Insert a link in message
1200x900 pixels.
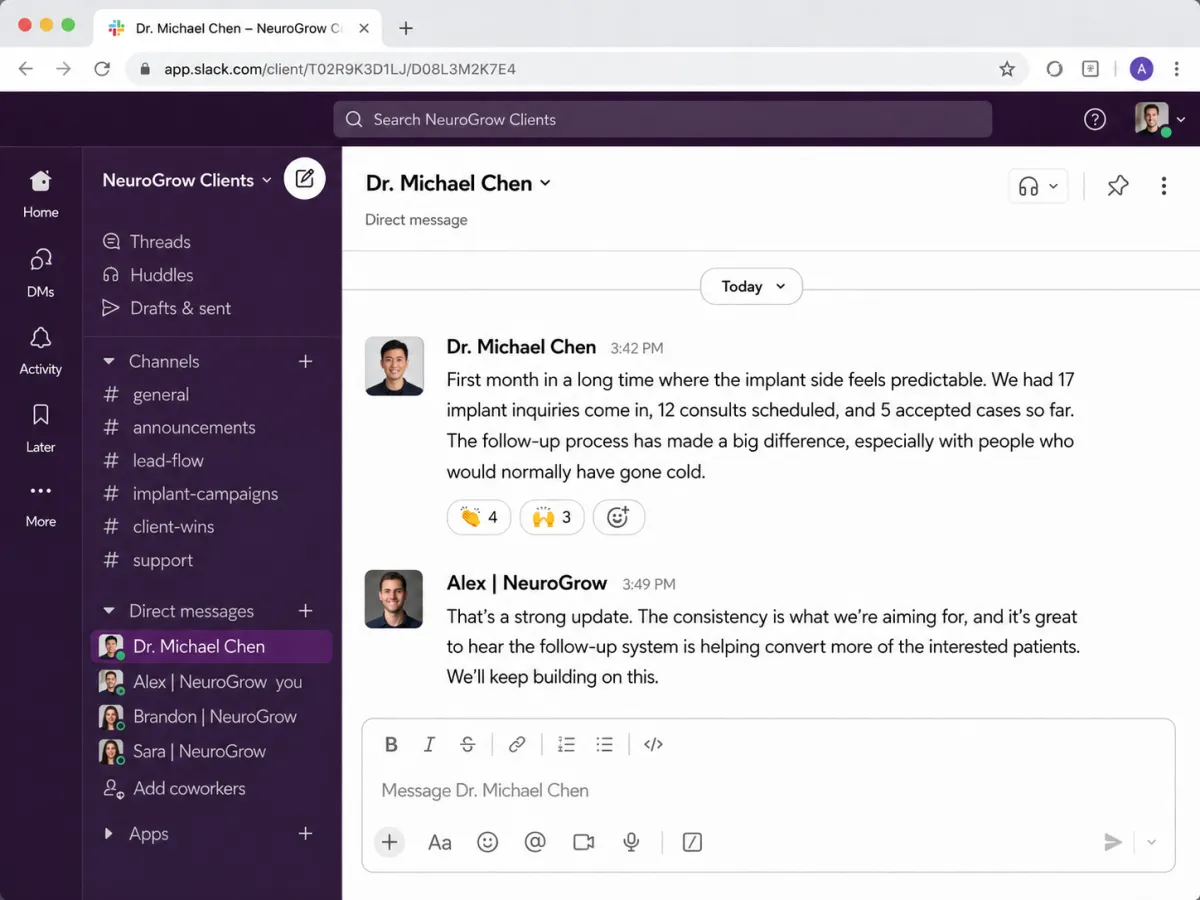(517, 744)
